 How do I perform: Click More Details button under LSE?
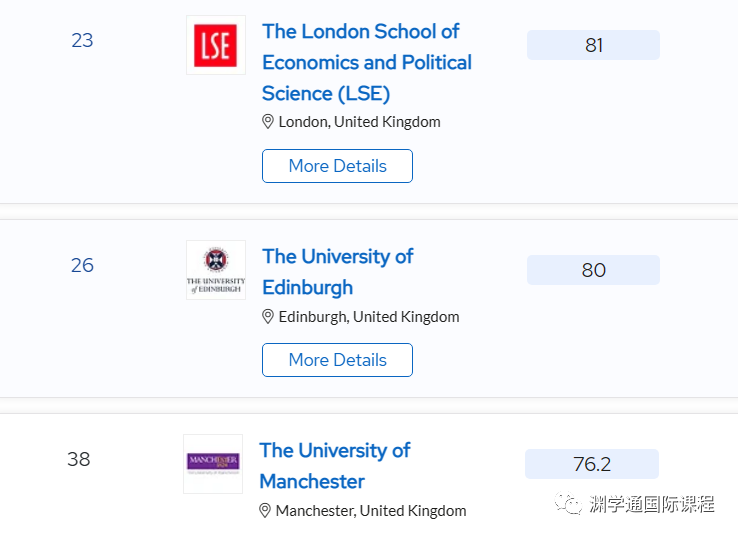(337, 166)
